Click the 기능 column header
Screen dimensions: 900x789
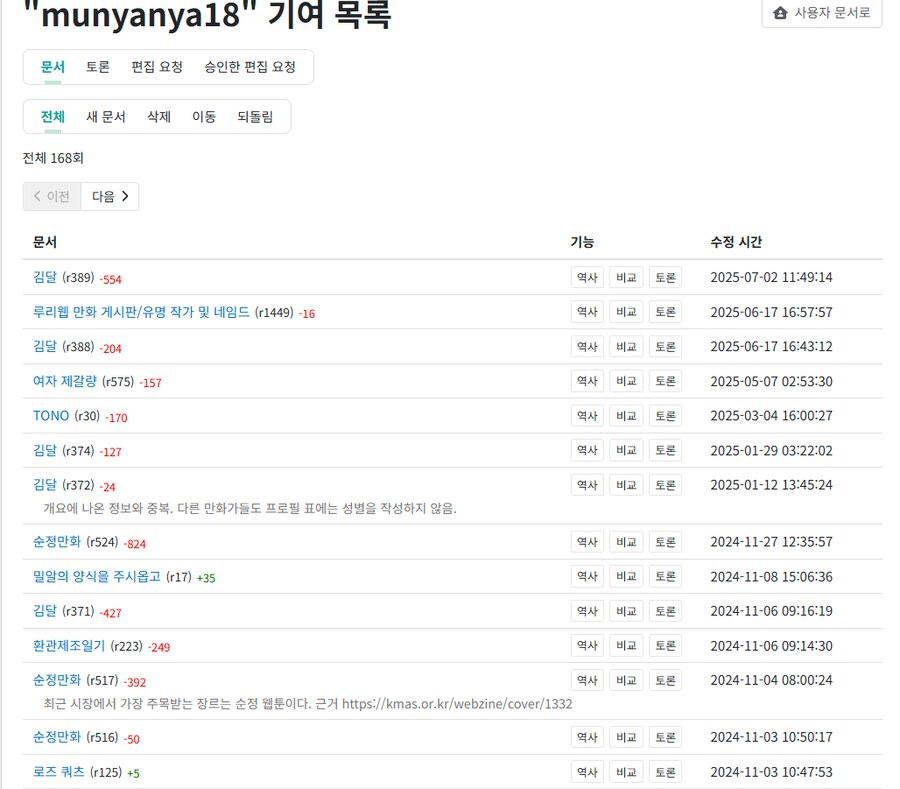[x=582, y=242]
